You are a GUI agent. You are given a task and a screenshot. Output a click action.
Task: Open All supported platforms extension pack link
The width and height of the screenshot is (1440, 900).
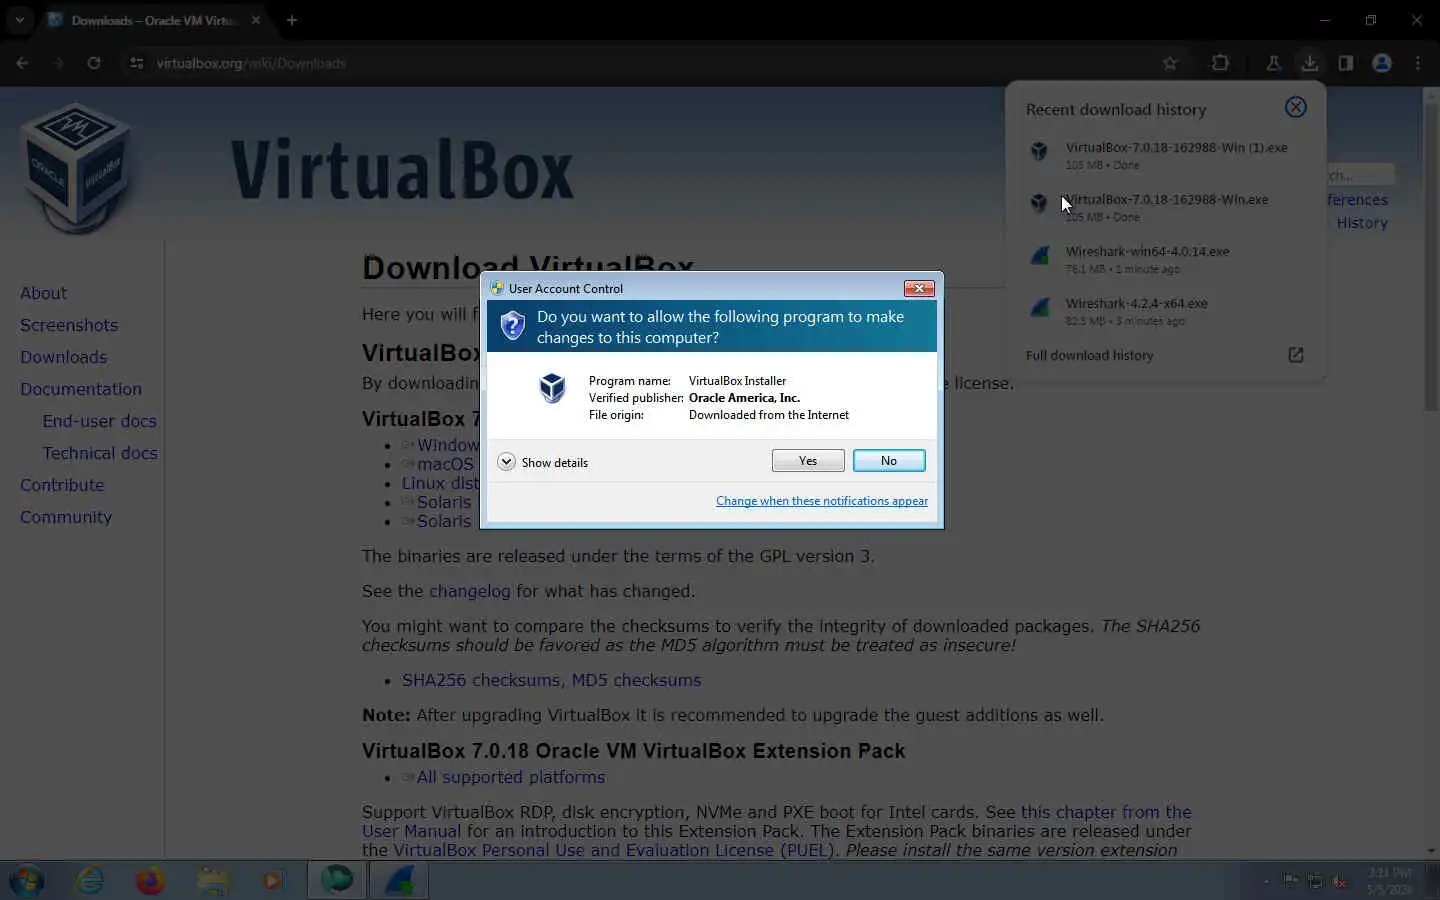tap(510, 777)
